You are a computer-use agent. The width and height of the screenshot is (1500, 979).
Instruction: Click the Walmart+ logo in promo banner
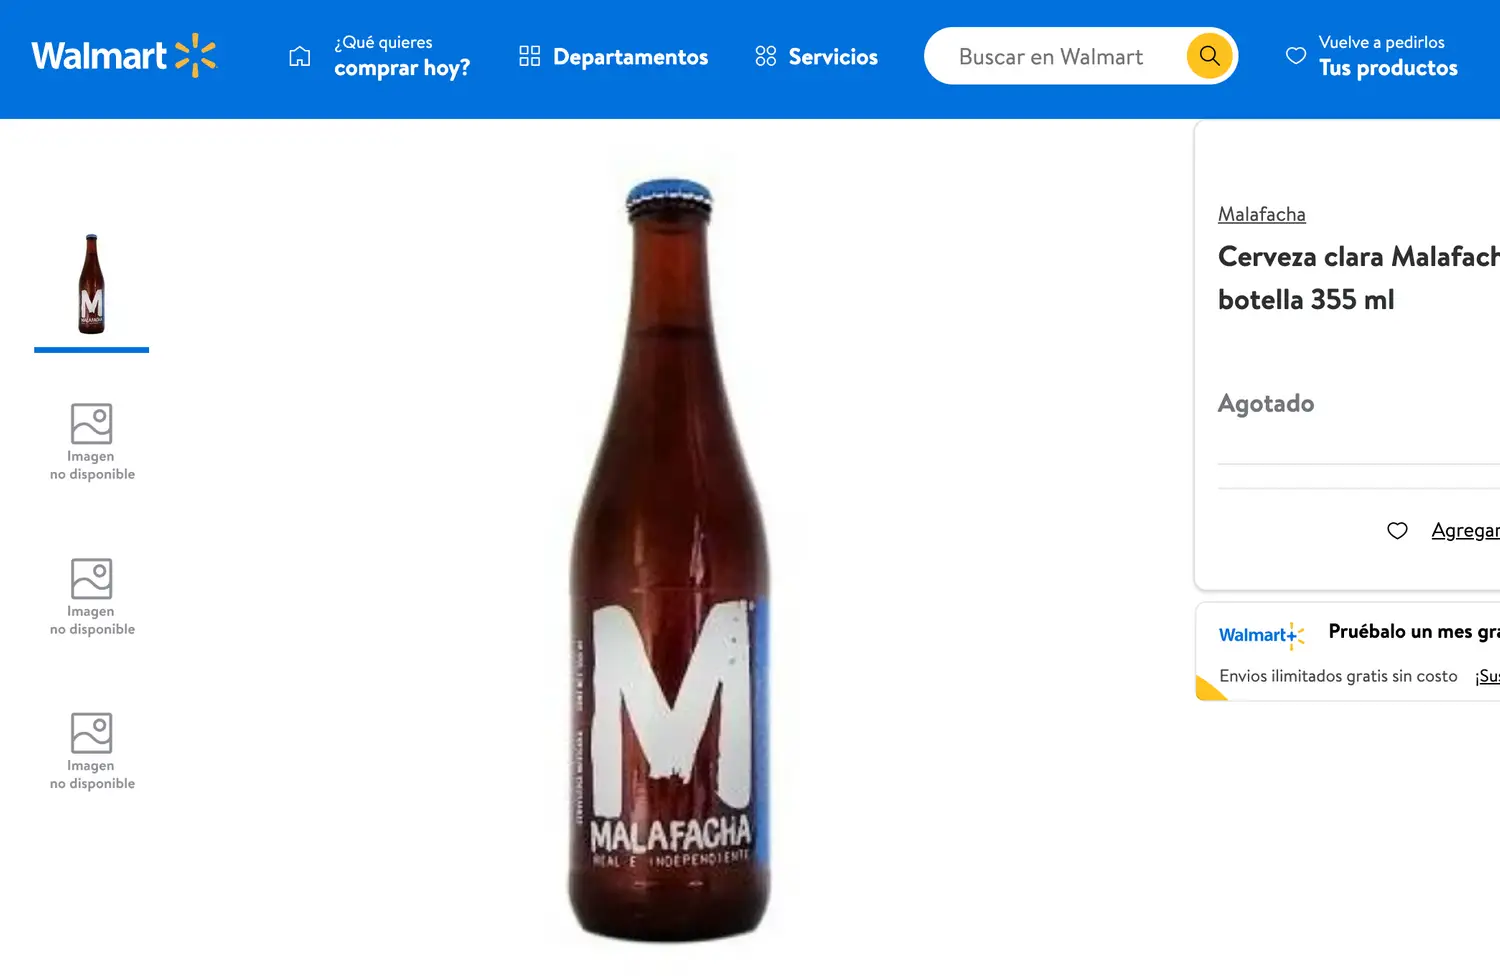click(1261, 635)
